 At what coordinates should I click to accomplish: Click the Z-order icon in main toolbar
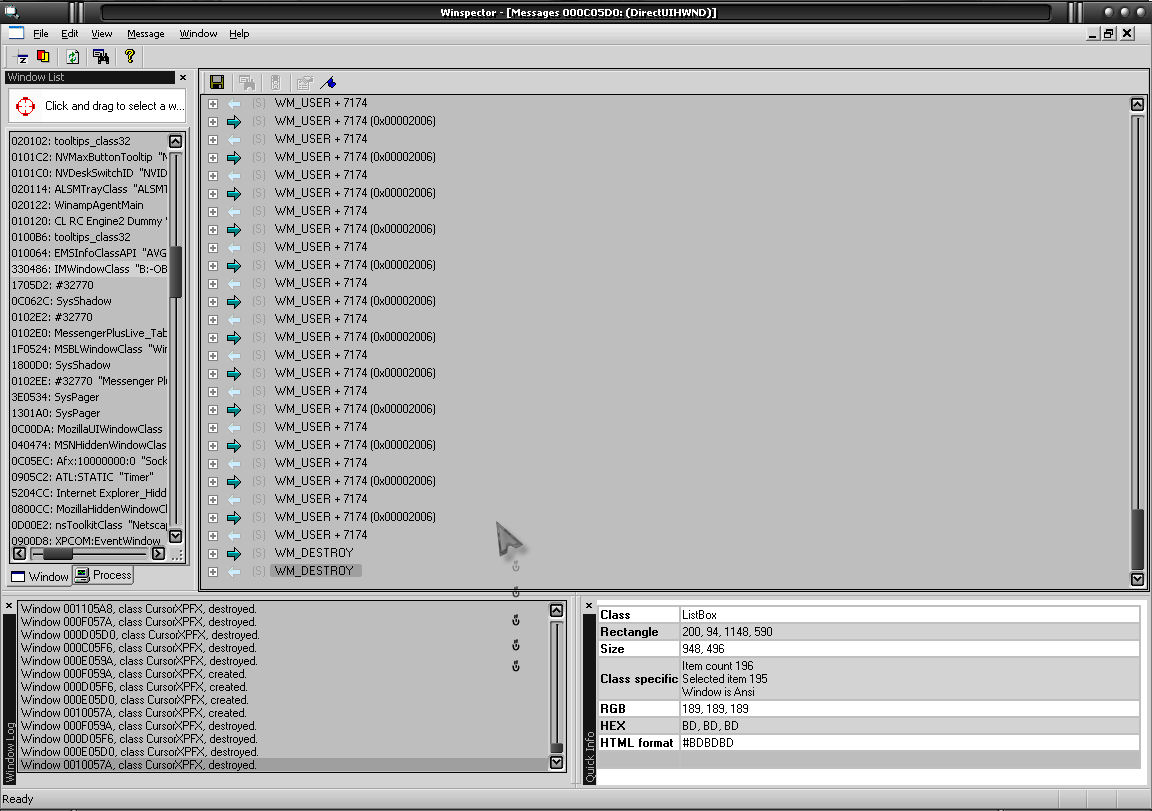pyautogui.click(x=22, y=57)
